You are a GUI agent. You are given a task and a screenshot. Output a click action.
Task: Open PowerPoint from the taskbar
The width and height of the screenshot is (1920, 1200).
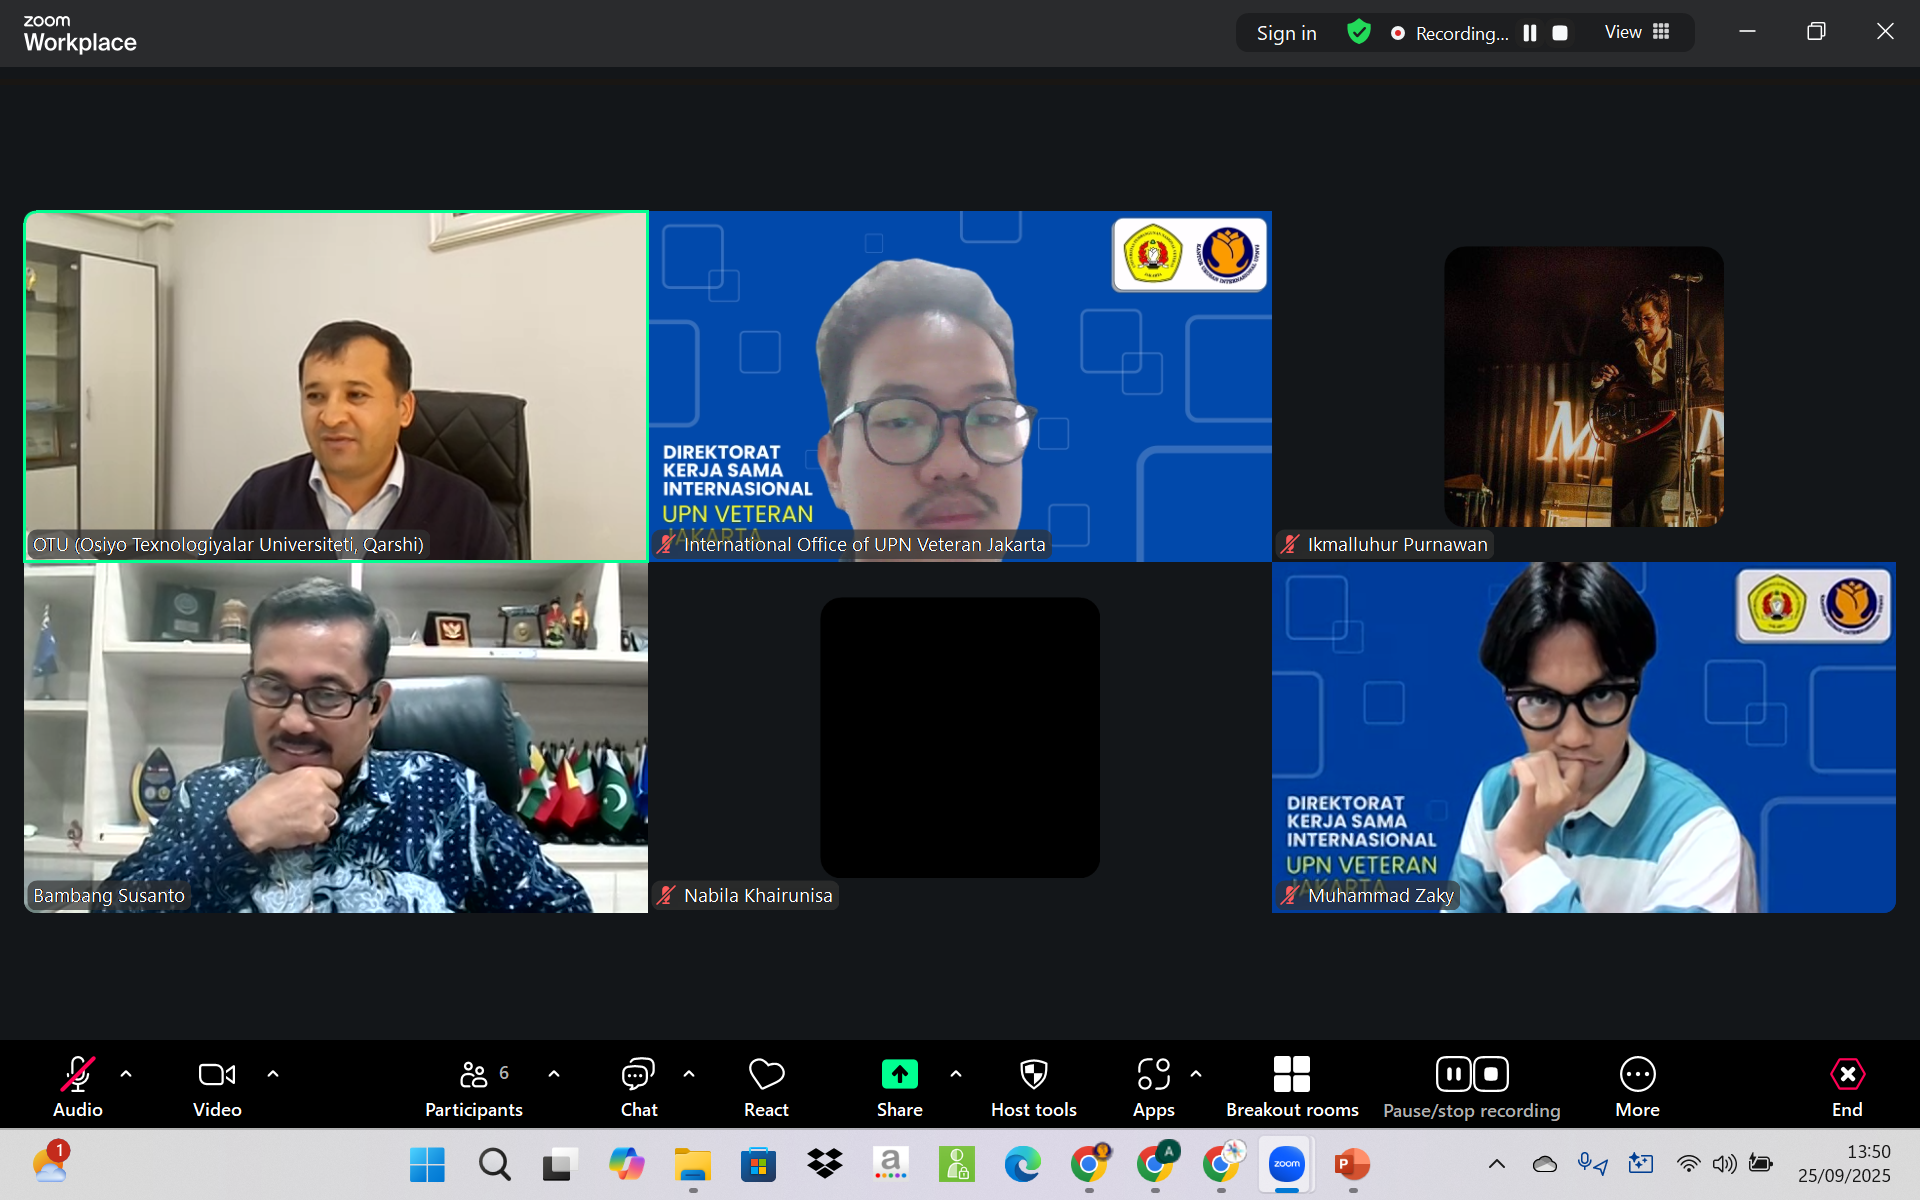[1352, 1164]
